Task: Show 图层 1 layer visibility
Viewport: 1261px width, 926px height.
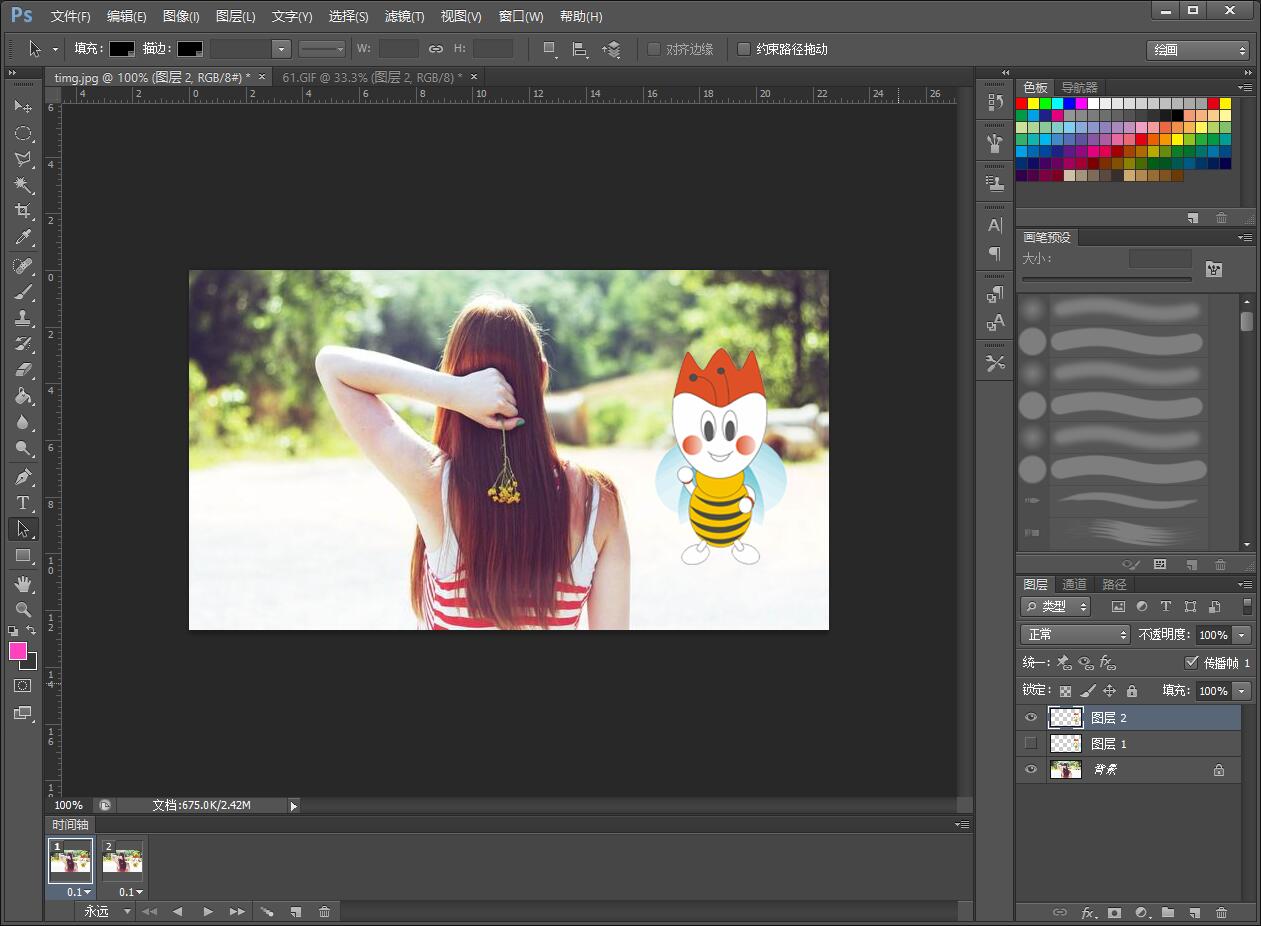Action: tap(1031, 743)
